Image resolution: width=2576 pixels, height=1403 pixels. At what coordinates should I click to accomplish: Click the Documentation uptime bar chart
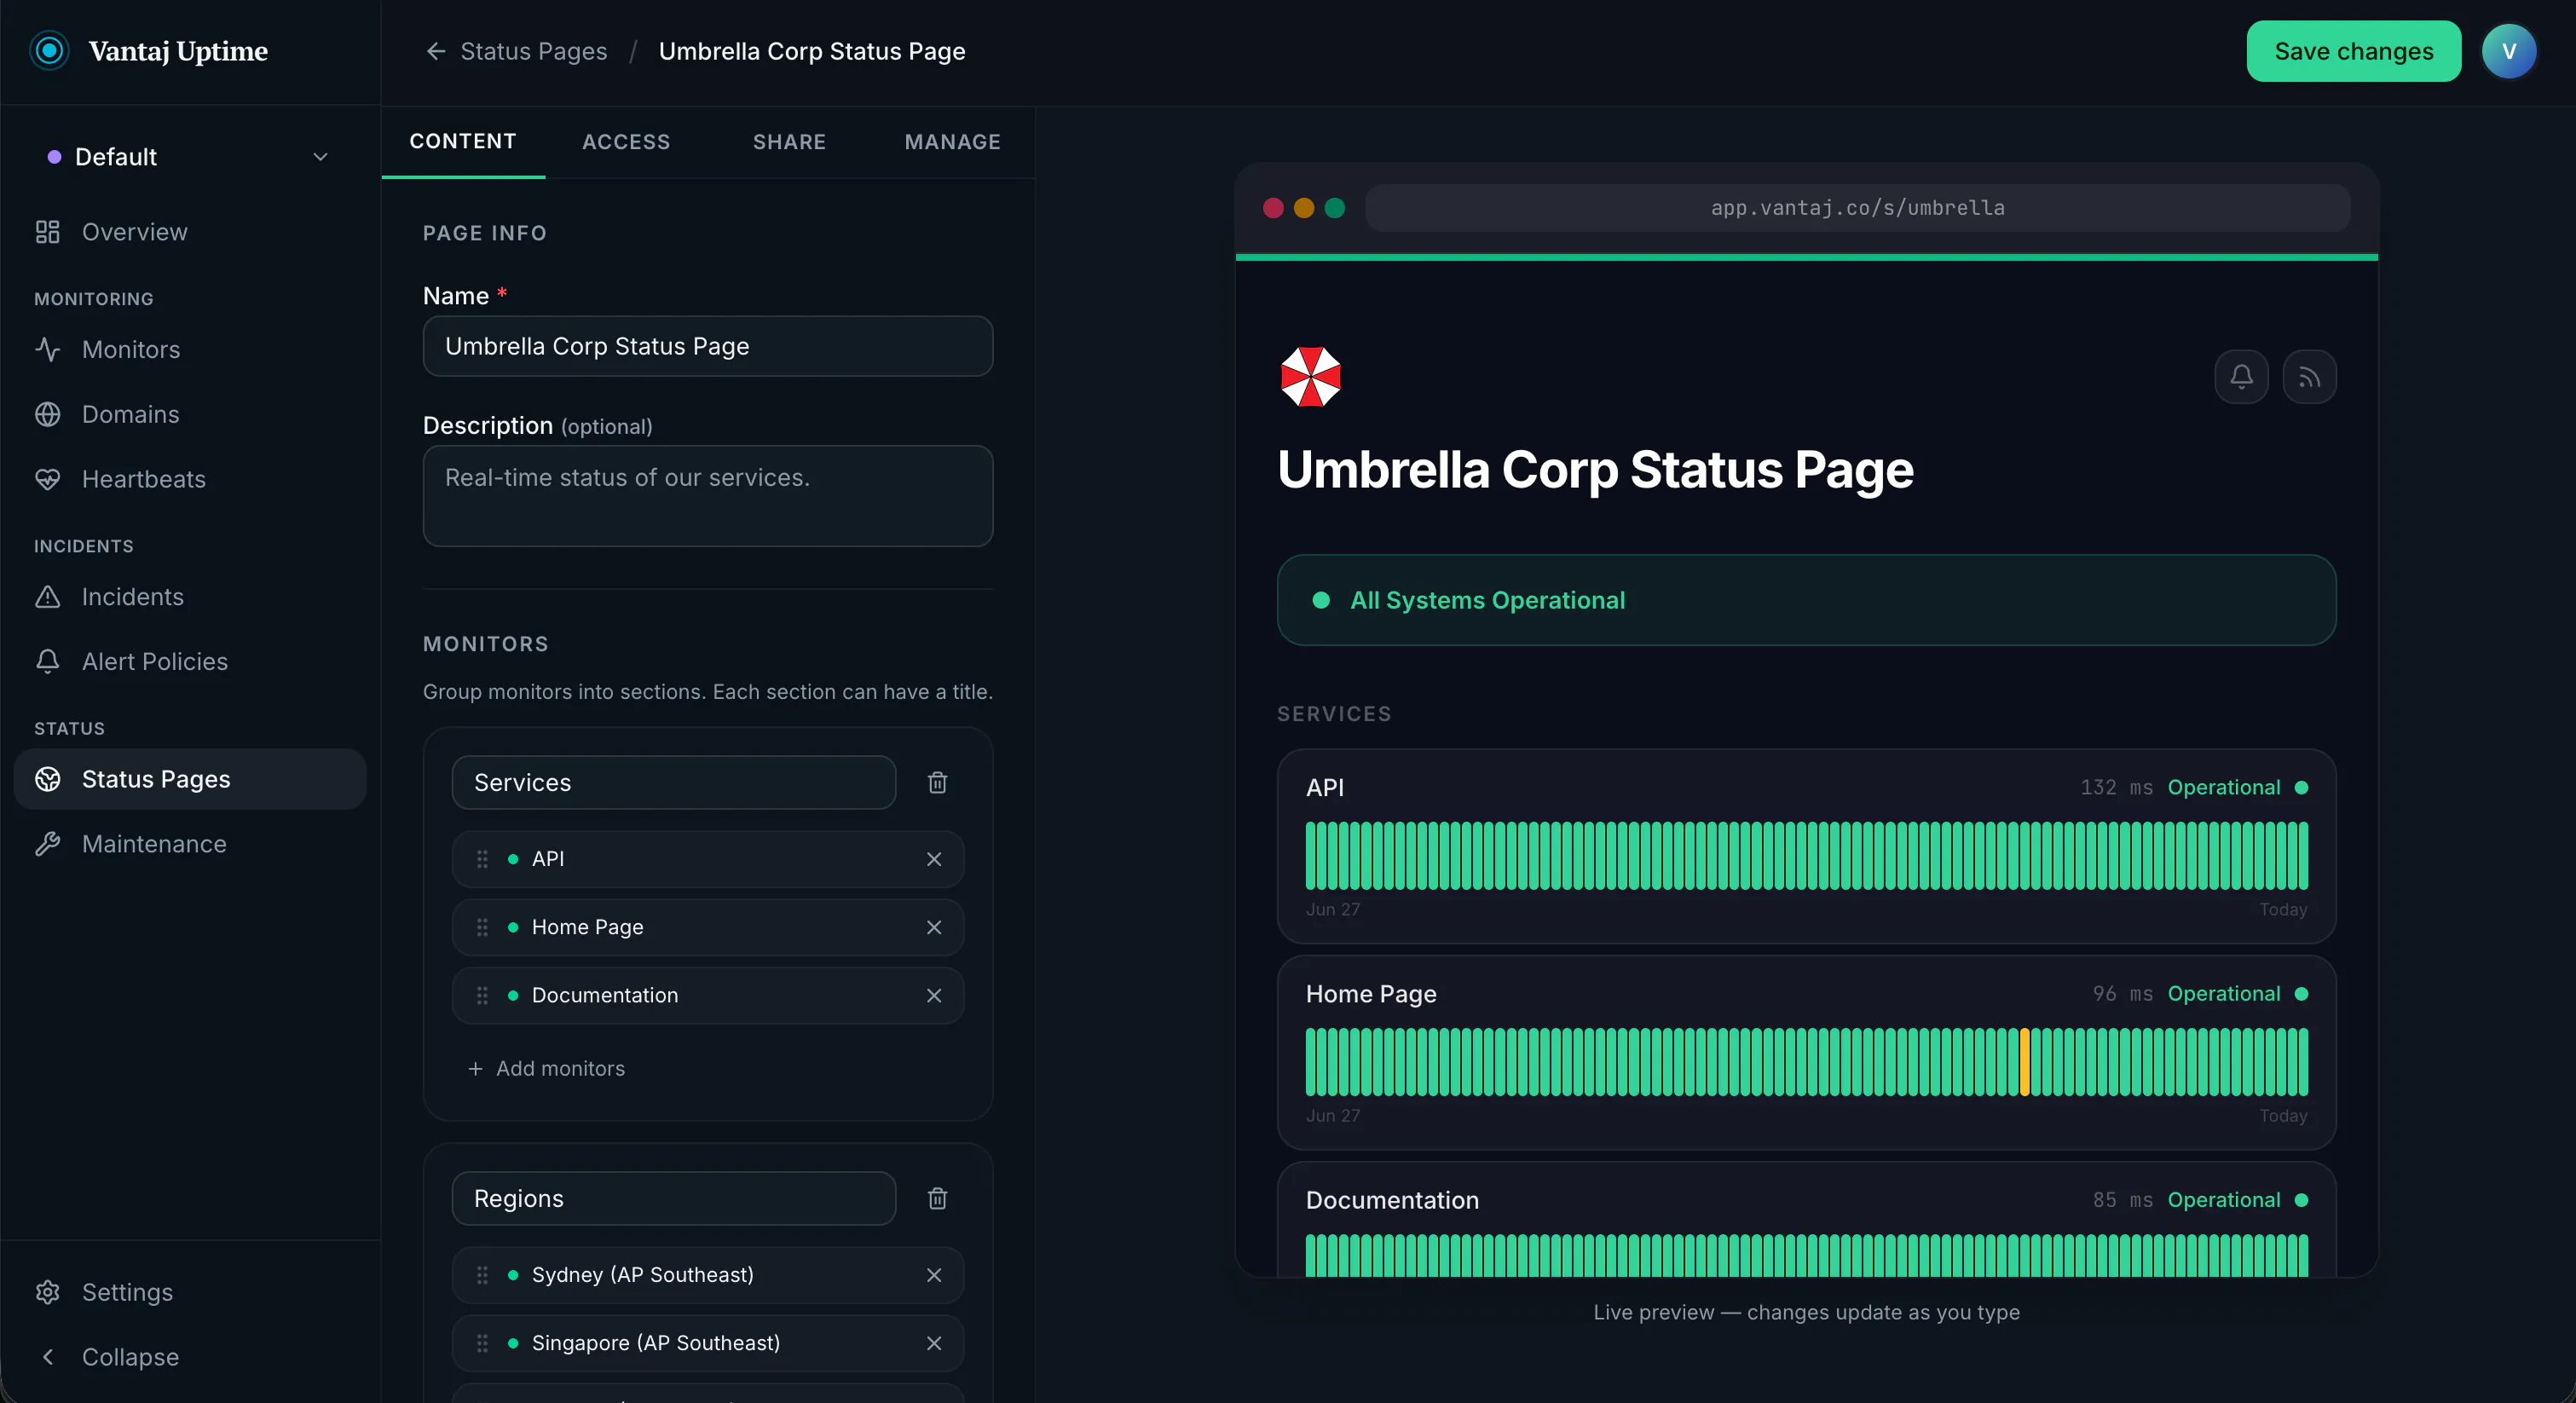1806,1256
